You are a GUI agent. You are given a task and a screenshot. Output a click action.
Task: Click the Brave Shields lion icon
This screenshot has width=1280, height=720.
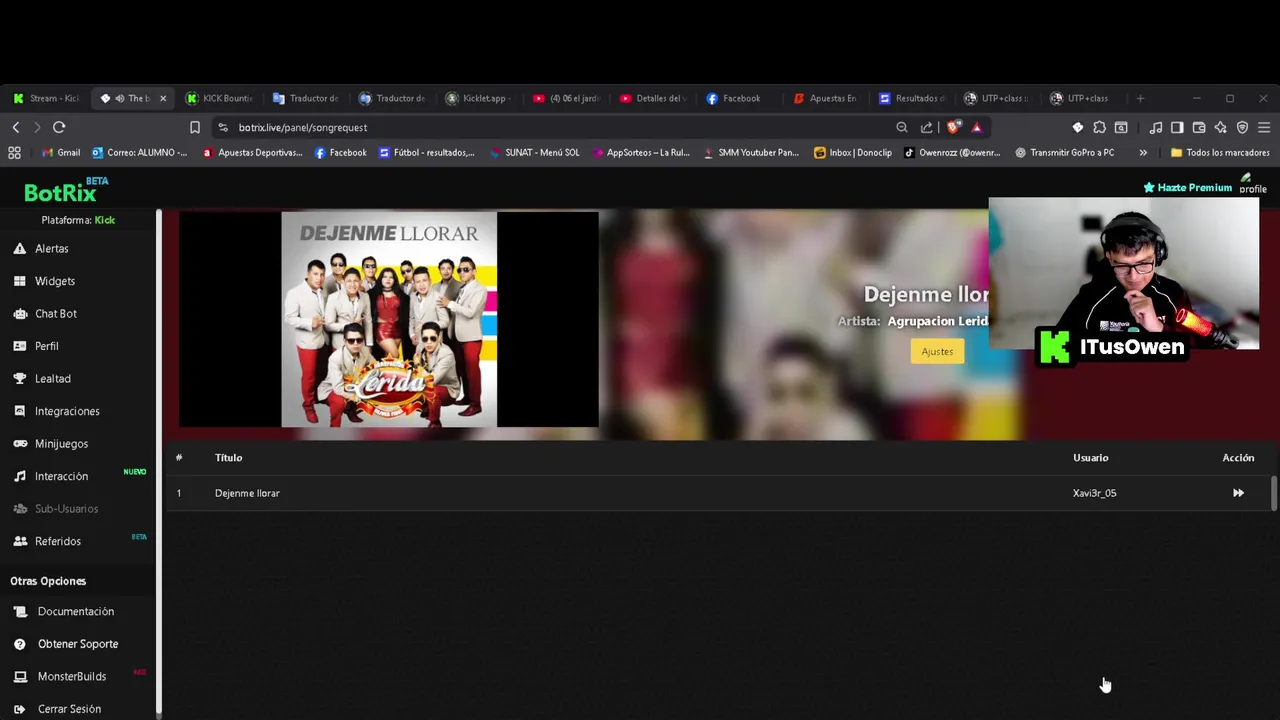click(x=953, y=127)
